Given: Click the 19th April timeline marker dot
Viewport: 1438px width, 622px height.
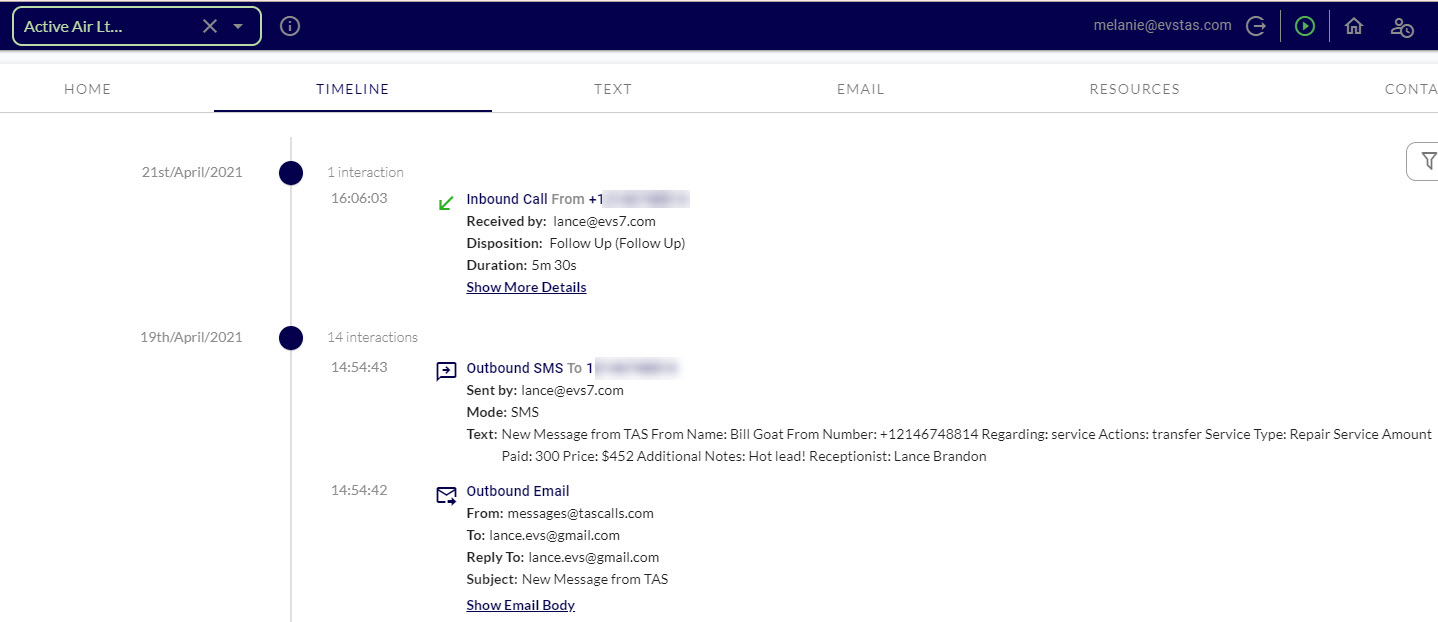Looking at the screenshot, I should [291, 338].
